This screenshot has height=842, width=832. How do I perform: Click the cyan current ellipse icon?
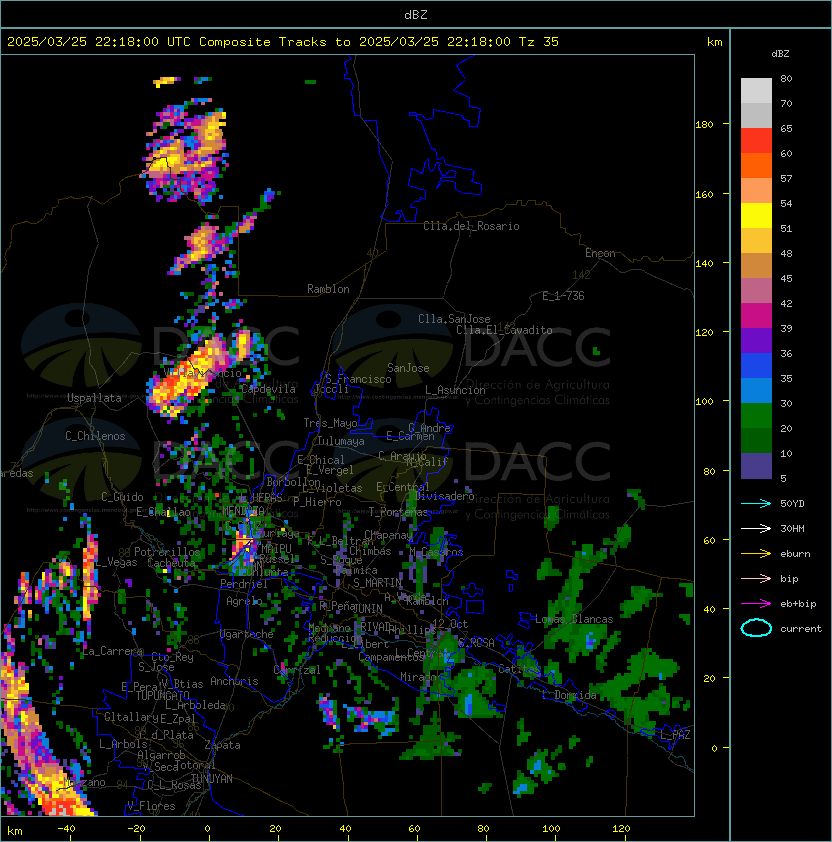[x=756, y=628]
